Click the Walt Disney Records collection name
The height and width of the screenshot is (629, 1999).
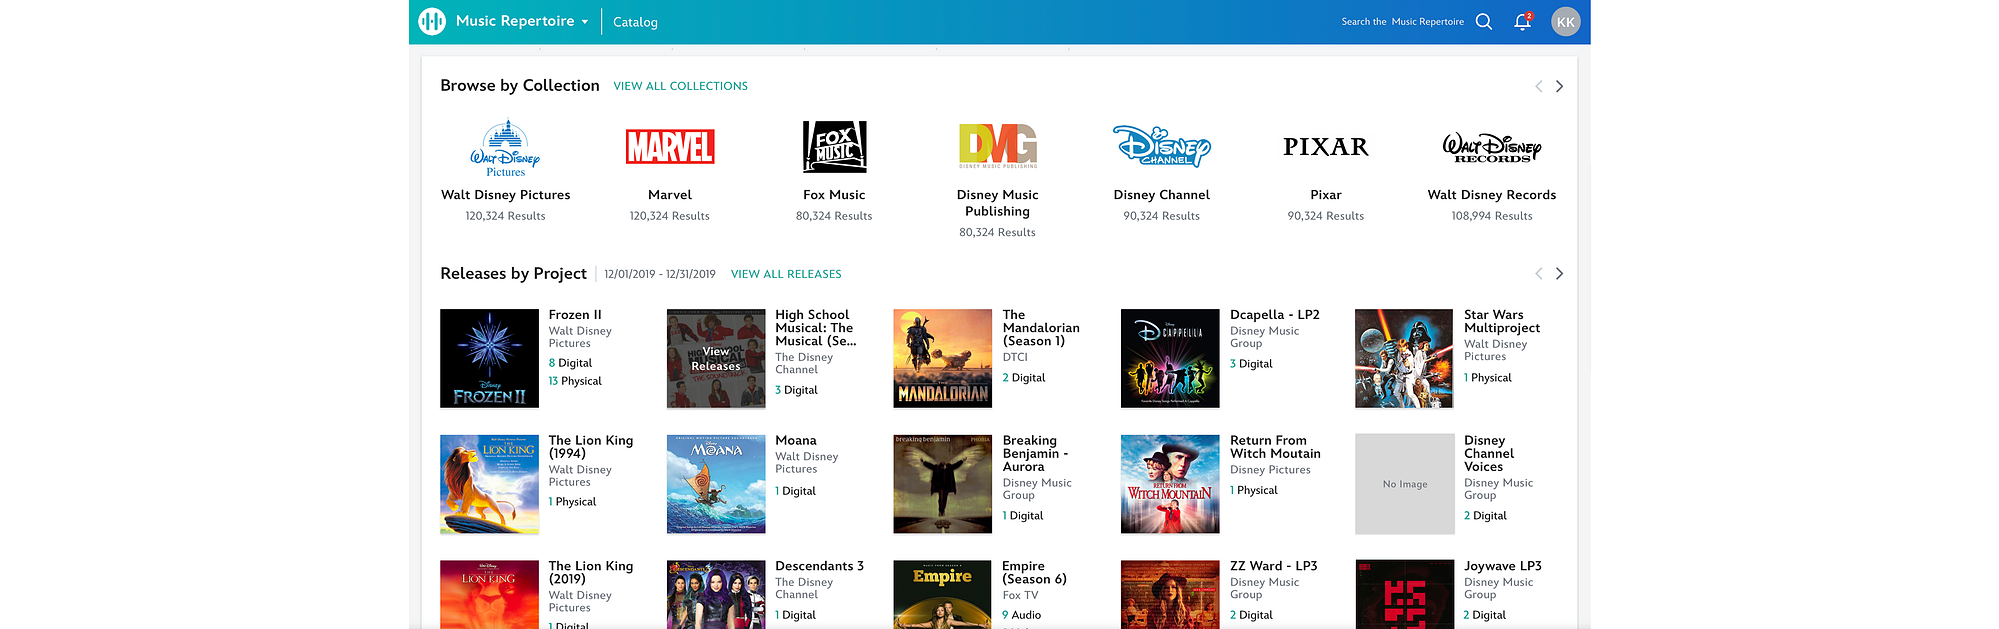(x=1492, y=195)
